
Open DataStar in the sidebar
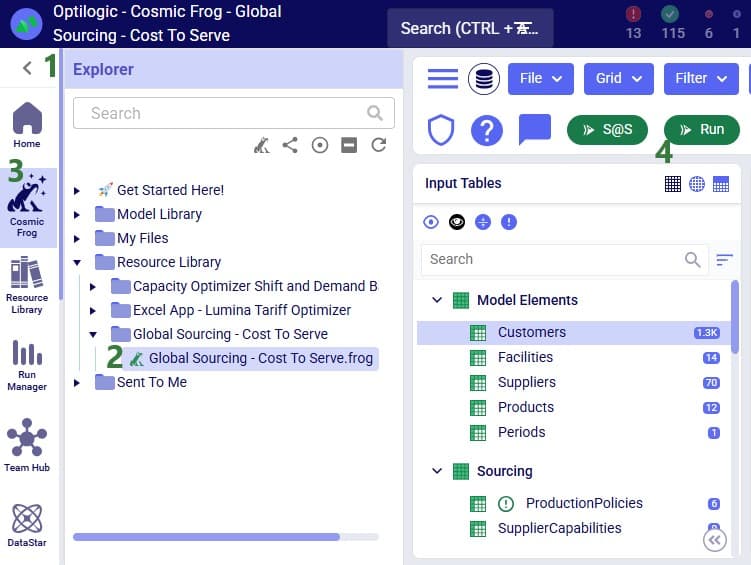(27, 525)
